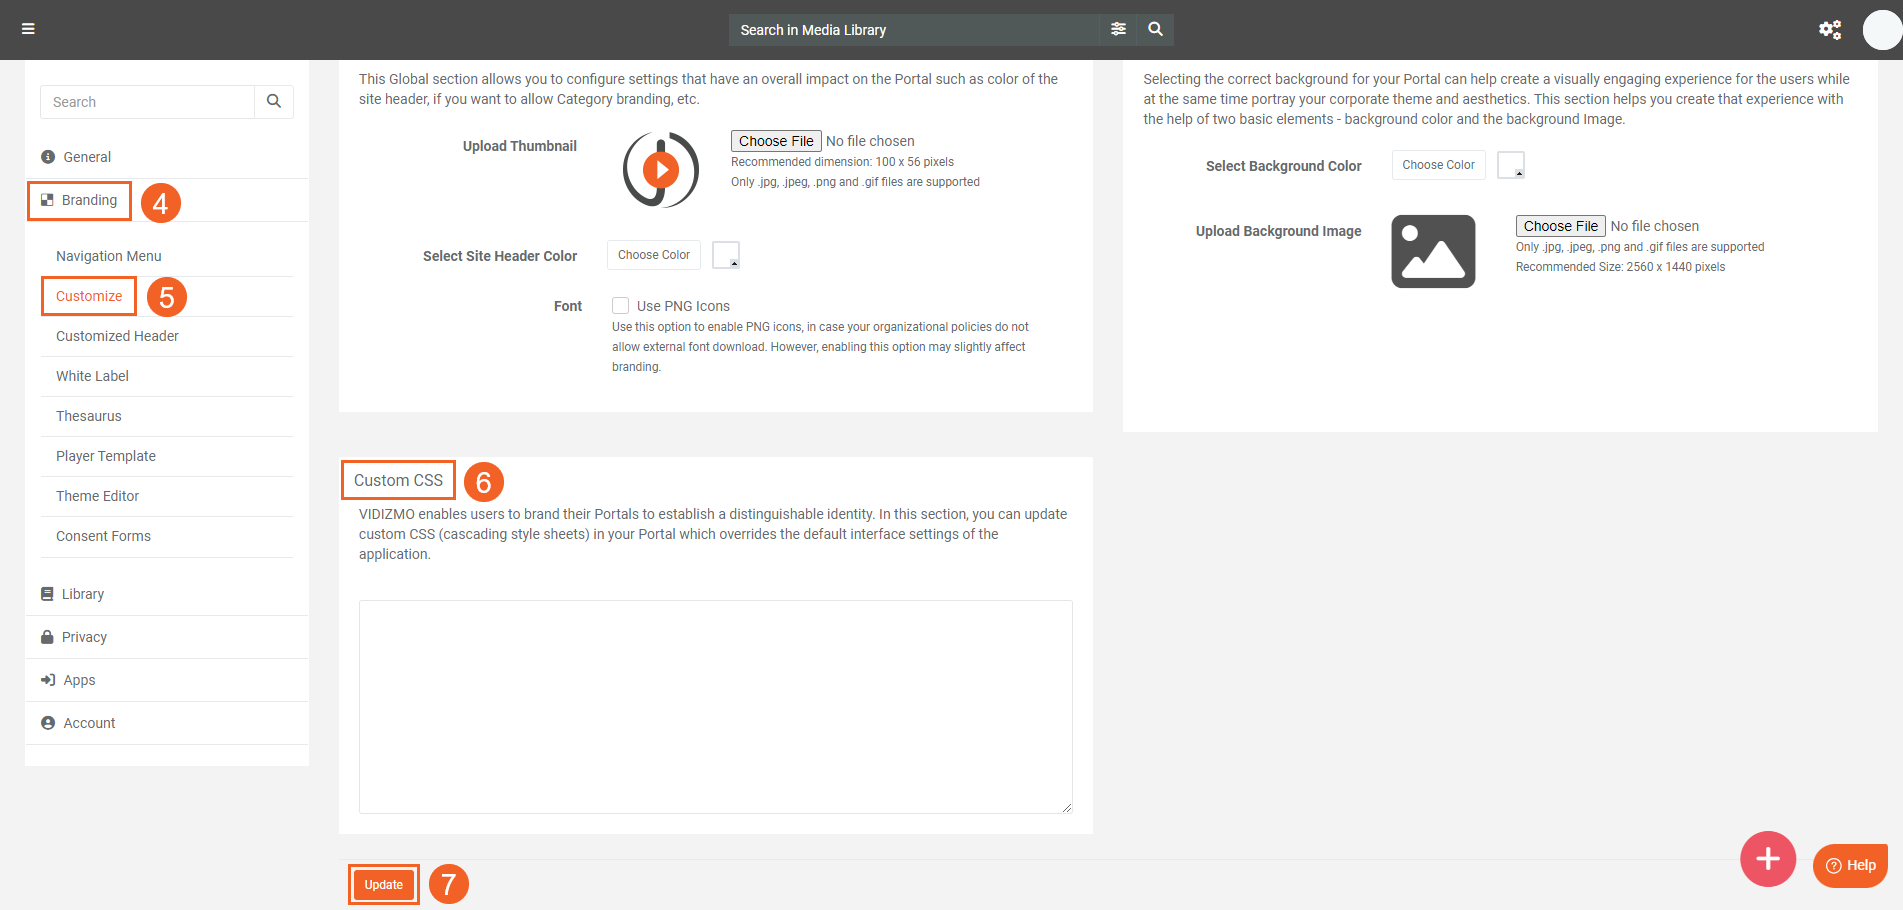Click the Update button

pyautogui.click(x=383, y=885)
